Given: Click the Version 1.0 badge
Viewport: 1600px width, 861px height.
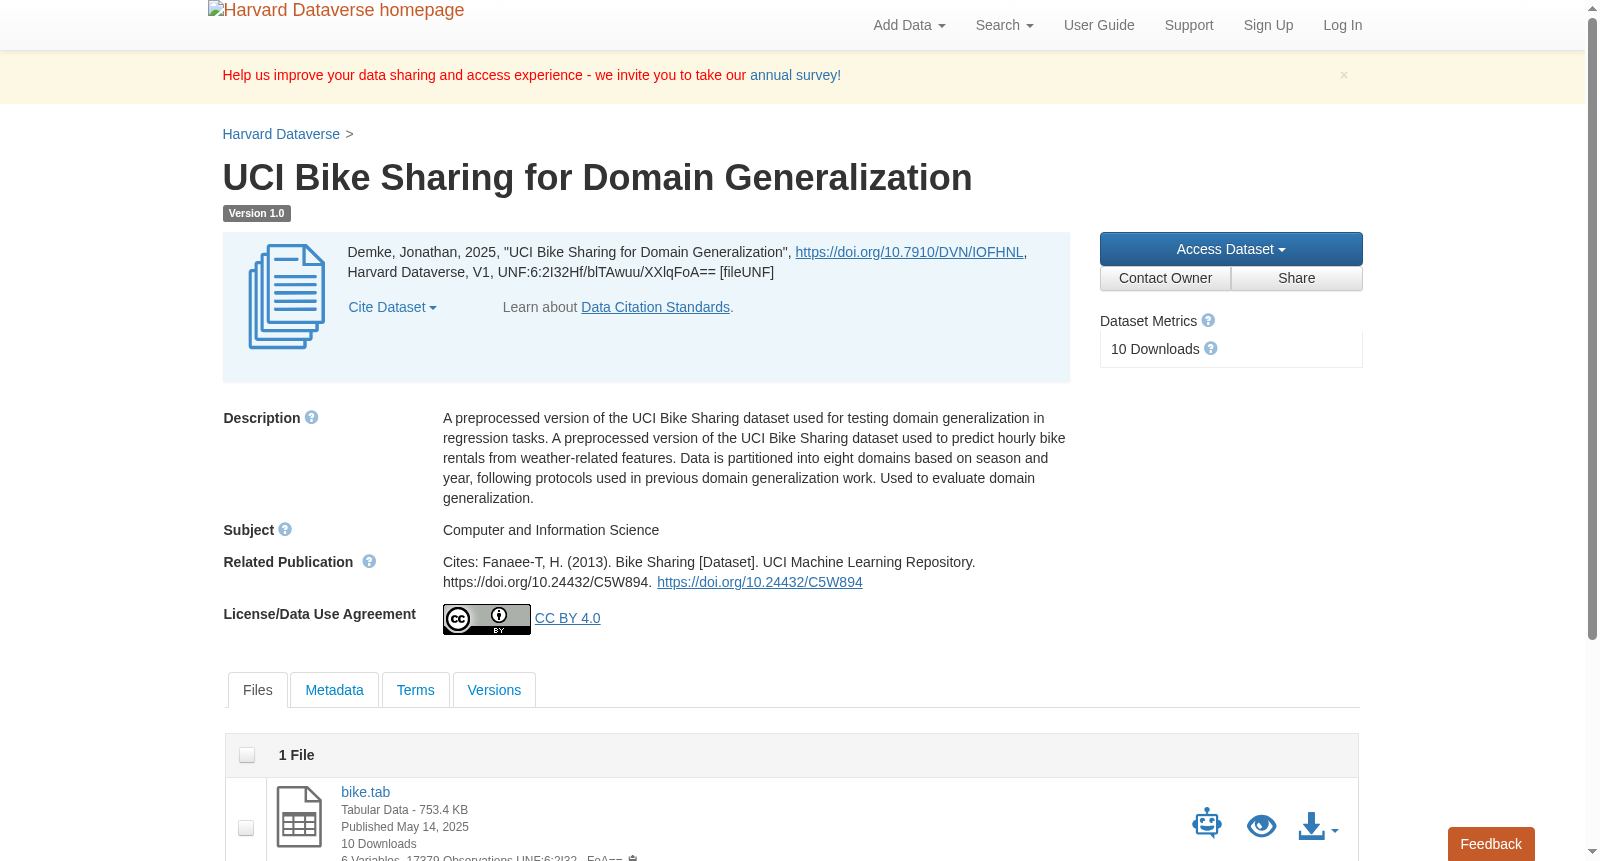Looking at the screenshot, I should (x=256, y=213).
